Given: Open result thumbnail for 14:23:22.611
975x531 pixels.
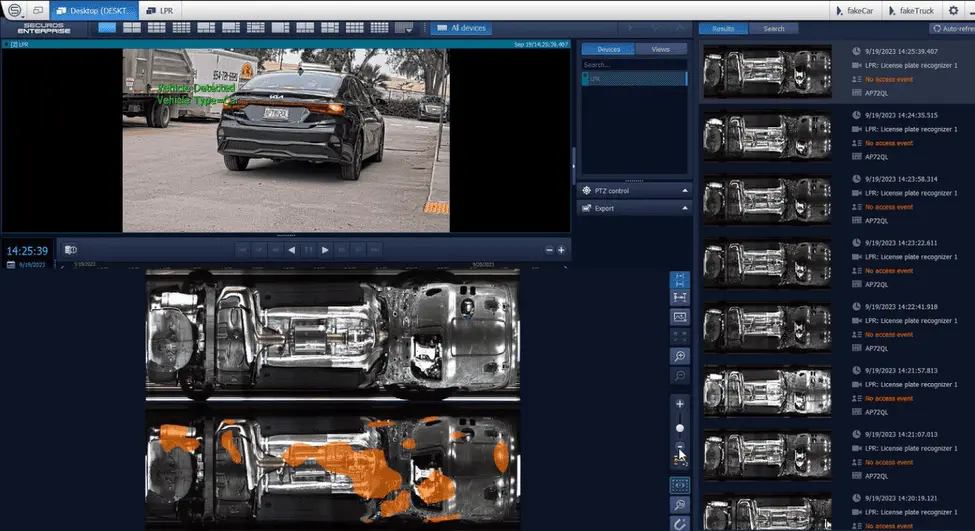Looking at the screenshot, I should point(767,264).
